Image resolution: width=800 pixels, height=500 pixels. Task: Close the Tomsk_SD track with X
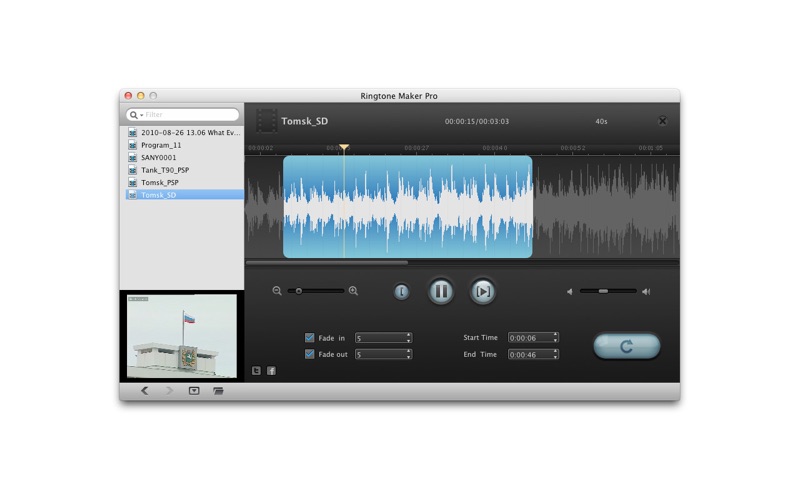pos(662,120)
